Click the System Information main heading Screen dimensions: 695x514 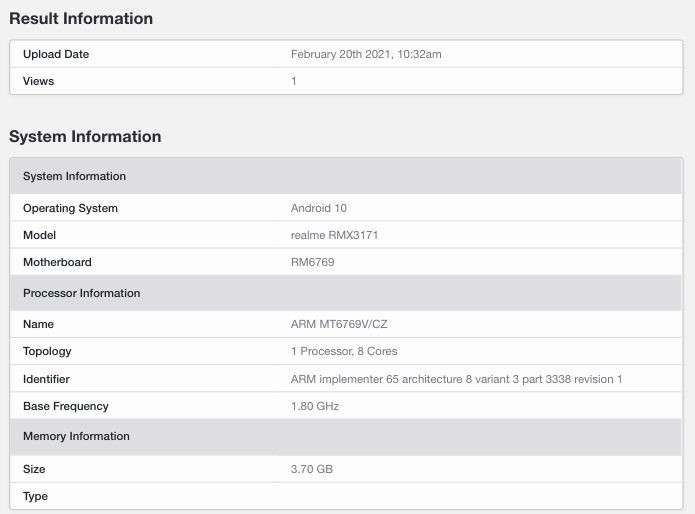85,136
